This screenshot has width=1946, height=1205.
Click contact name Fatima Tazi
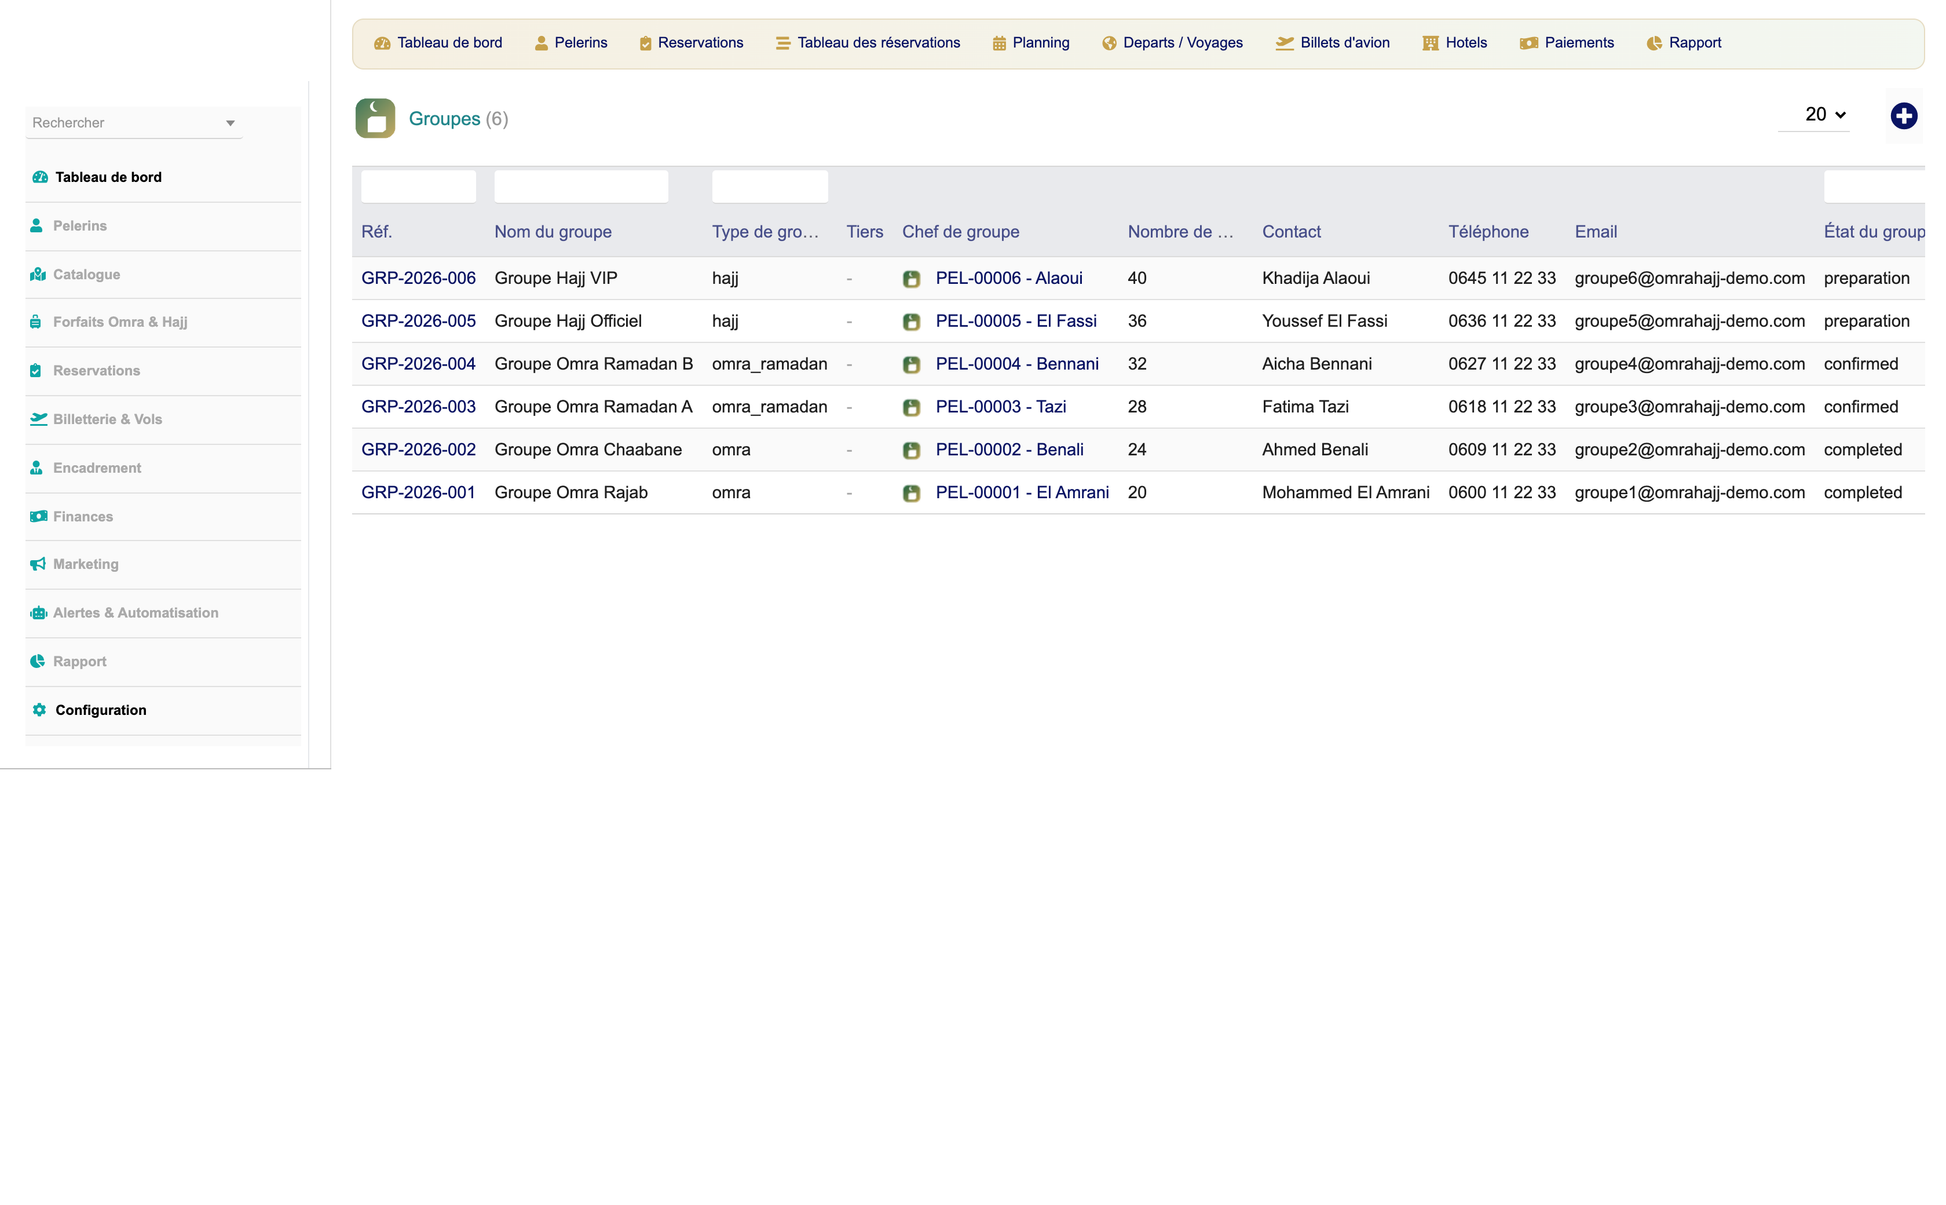click(1305, 407)
